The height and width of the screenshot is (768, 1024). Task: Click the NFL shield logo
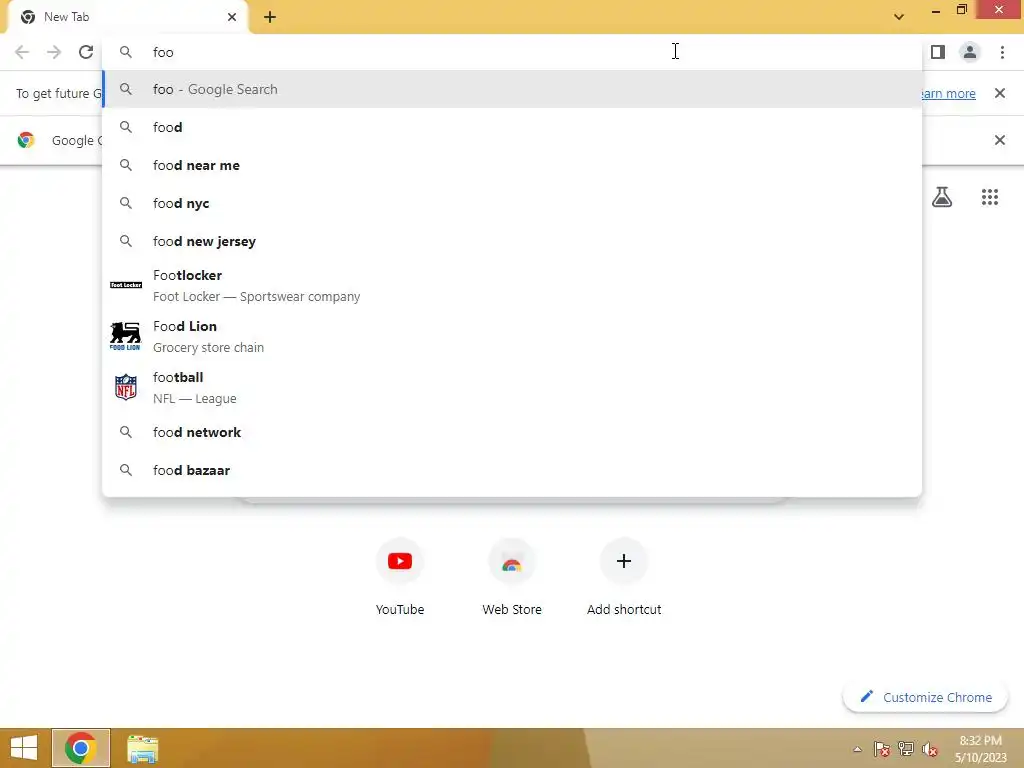click(125, 387)
